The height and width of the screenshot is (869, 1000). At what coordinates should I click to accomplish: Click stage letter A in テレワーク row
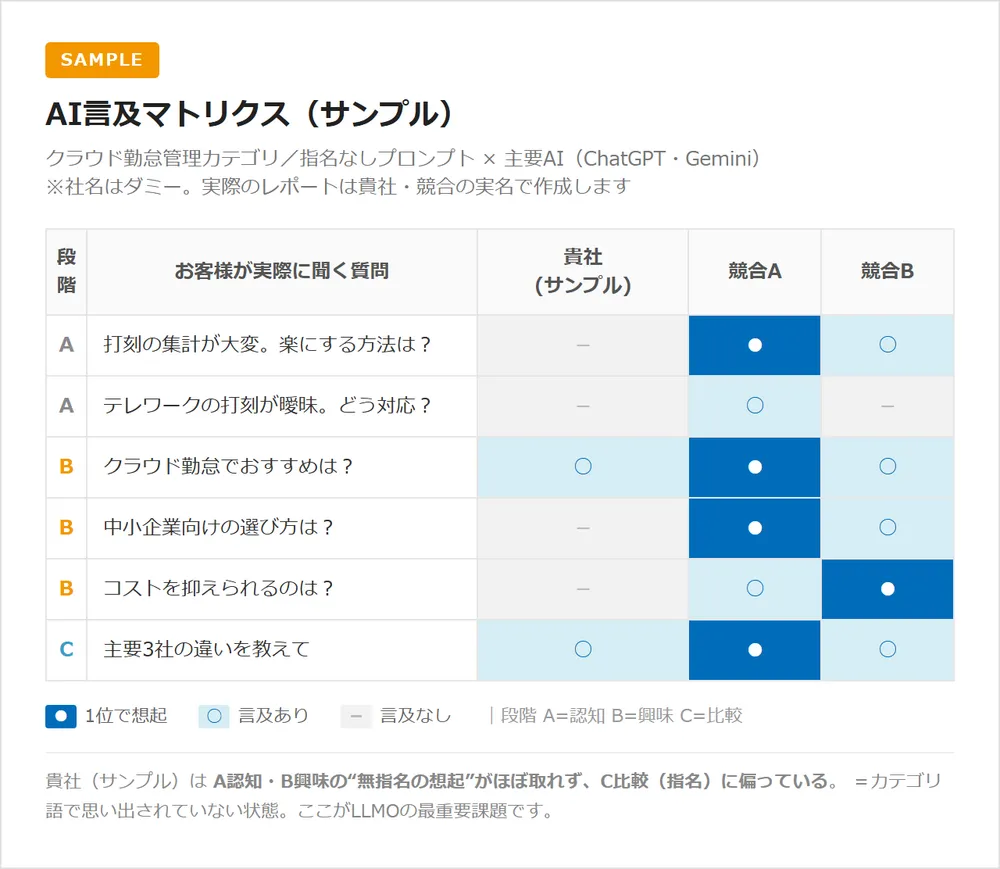66,405
